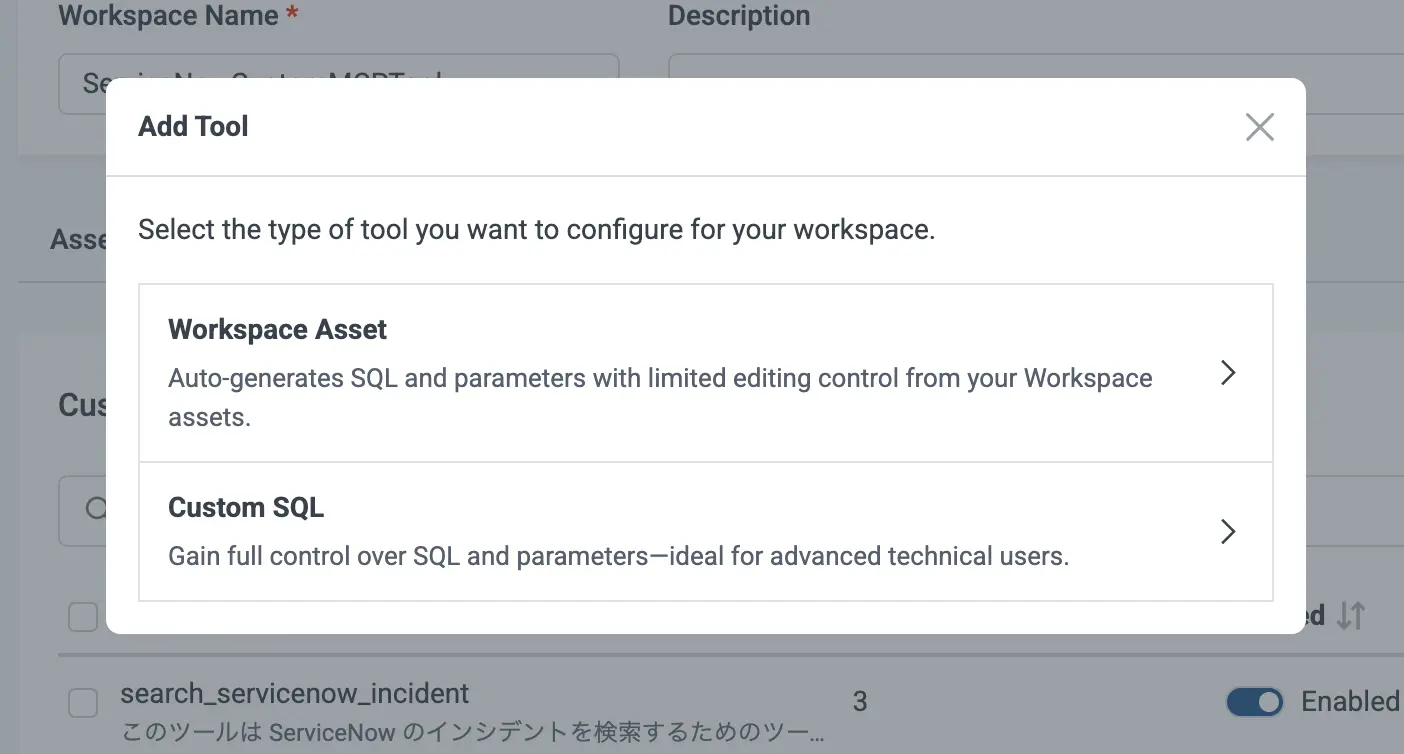Choose the Custom SQL tool type heading

(x=246, y=508)
